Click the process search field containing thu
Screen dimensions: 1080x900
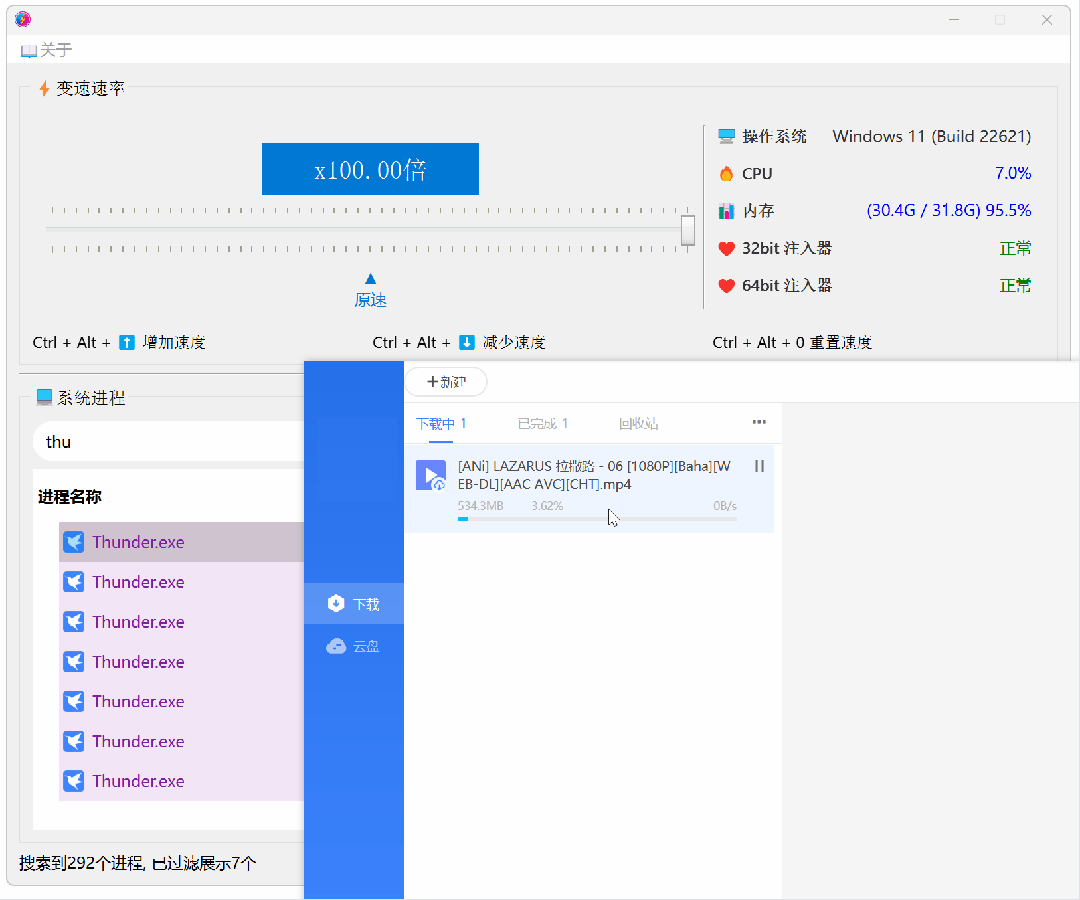[x=169, y=441]
